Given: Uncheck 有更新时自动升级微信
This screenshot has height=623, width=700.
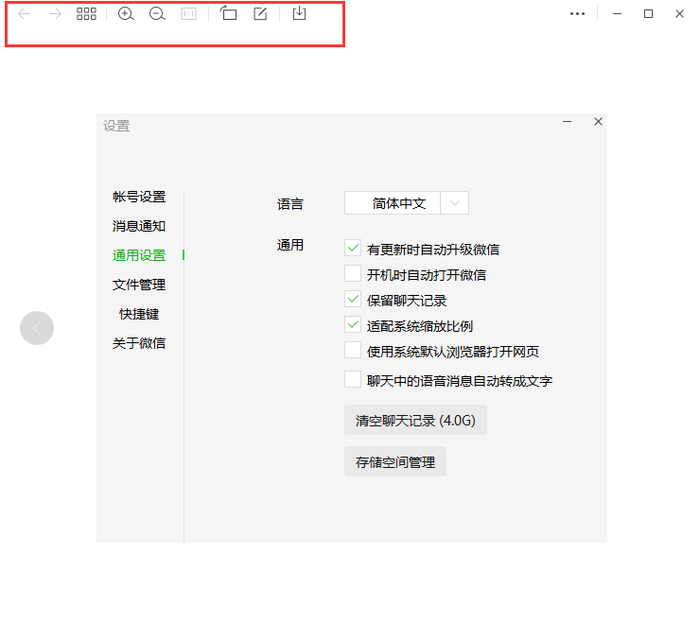Looking at the screenshot, I should coord(353,247).
